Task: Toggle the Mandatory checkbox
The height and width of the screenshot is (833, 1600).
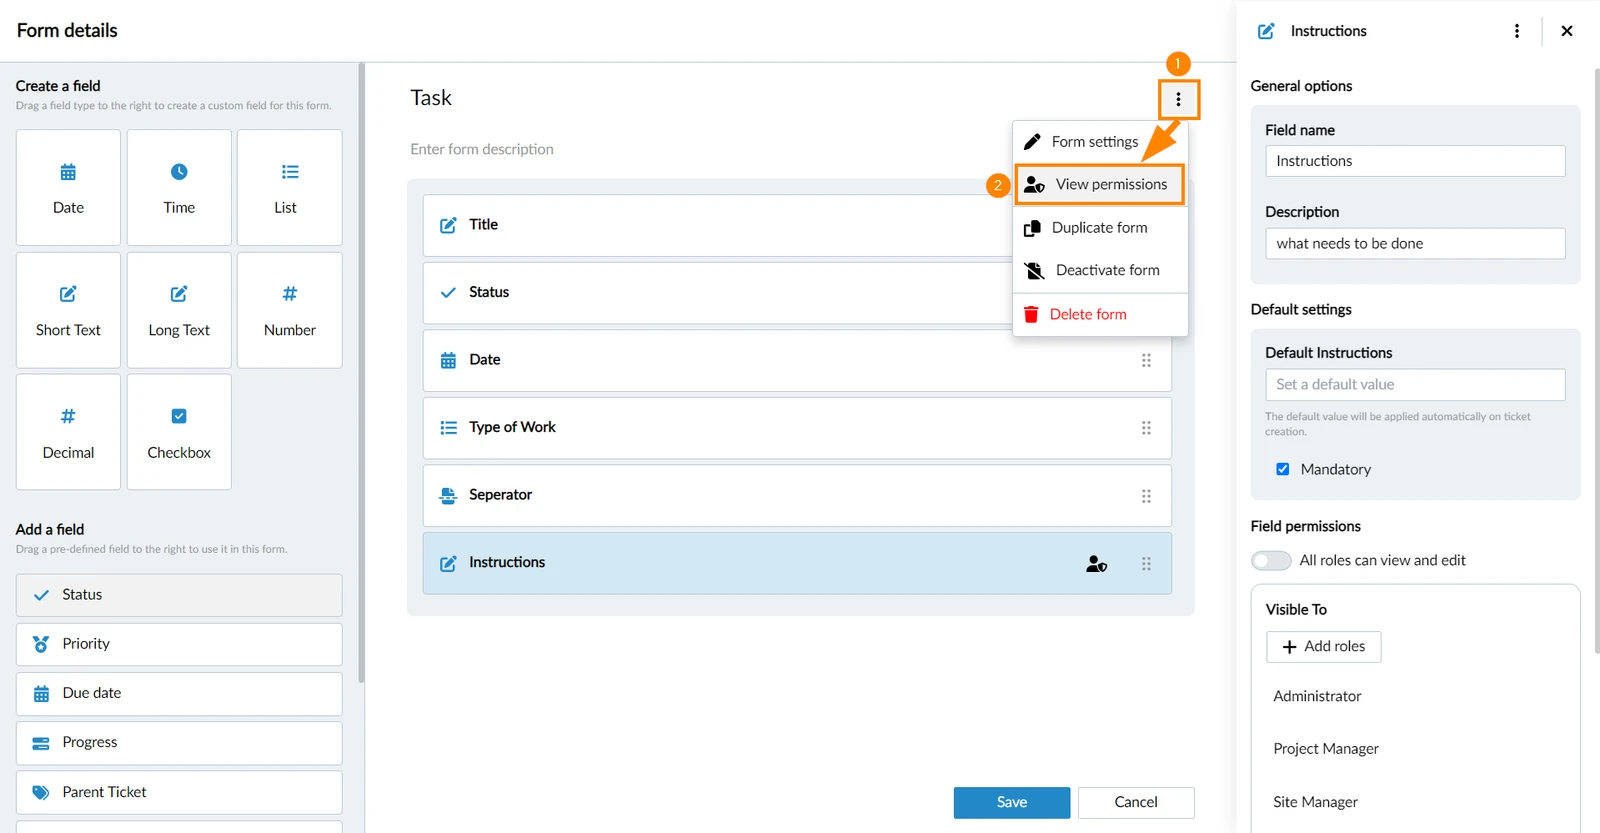Action: [x=1283, y=469]
